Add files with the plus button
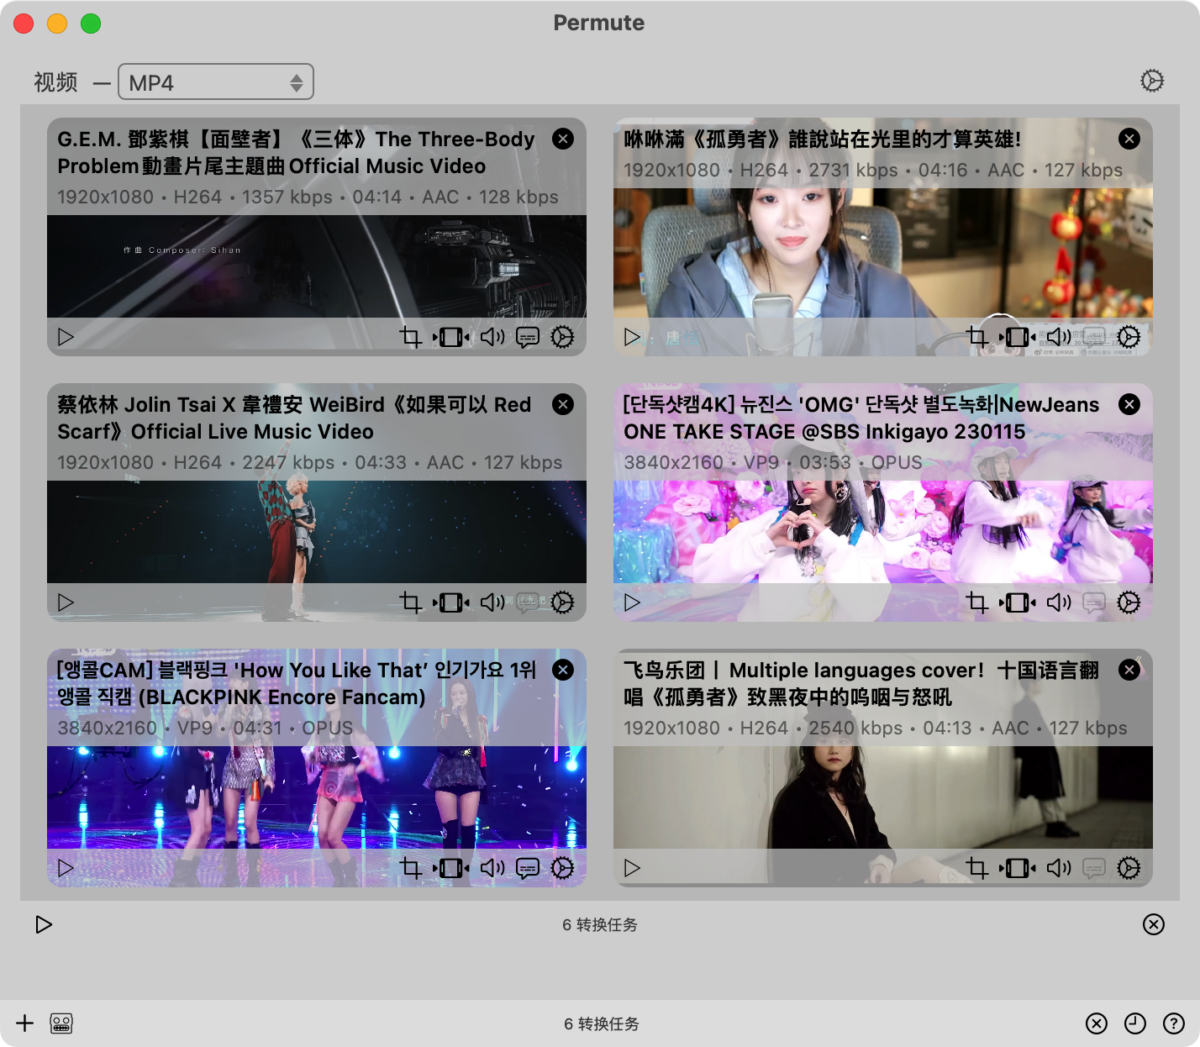 point(25,1023)
